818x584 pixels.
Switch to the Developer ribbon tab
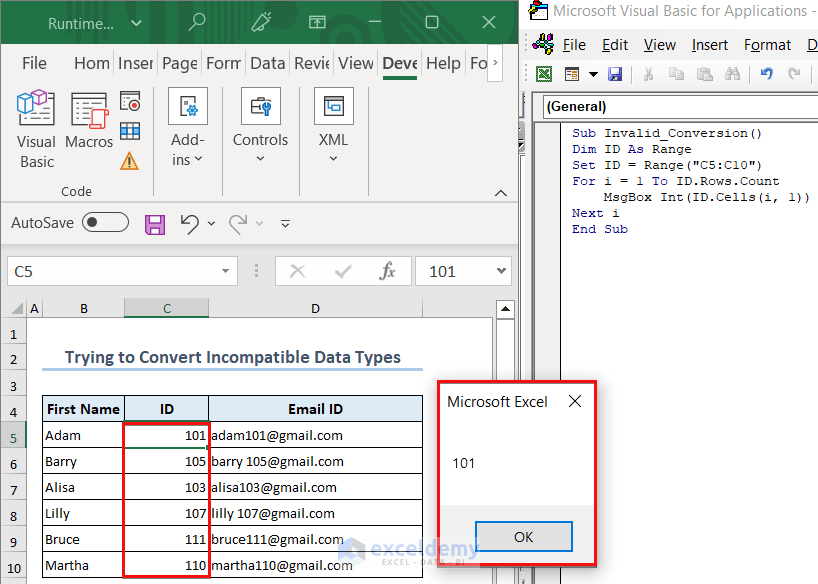coord(399,62)
